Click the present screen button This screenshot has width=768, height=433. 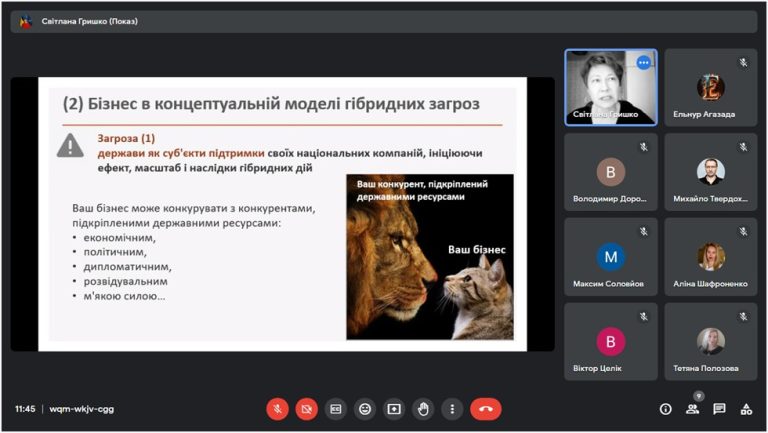click(x=394, y=409)
